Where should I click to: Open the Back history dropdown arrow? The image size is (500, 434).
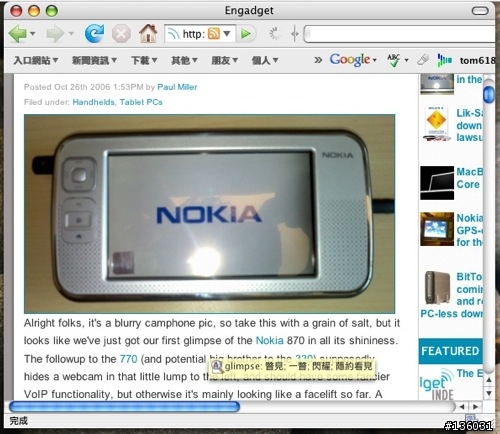(x=33, y=34)
